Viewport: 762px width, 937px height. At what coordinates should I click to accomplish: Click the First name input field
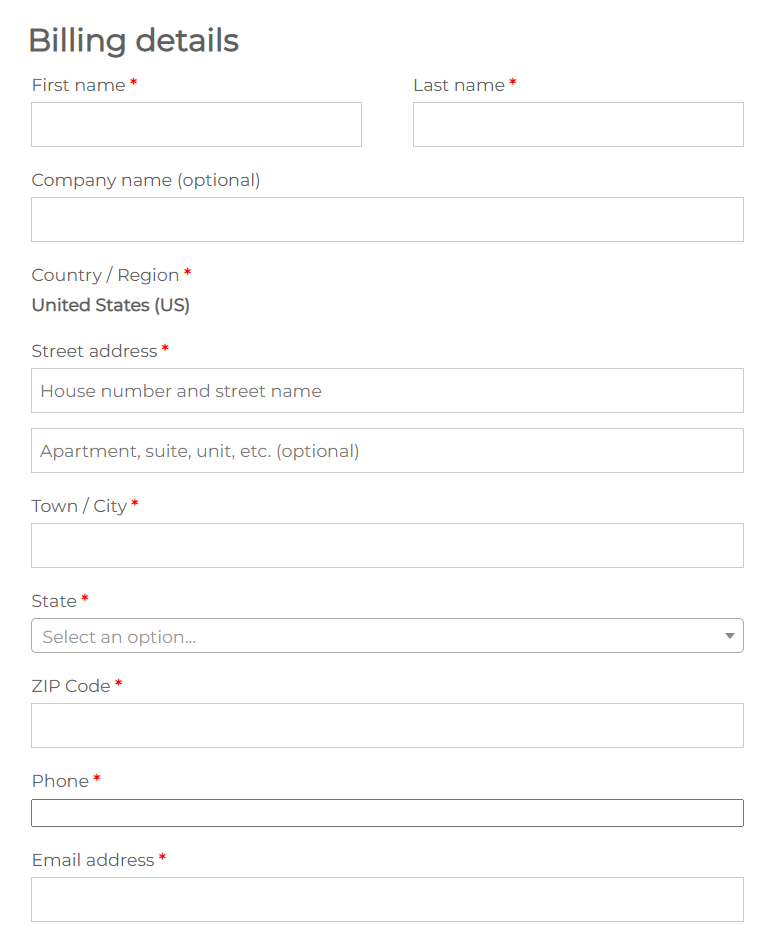click(196, 124)
